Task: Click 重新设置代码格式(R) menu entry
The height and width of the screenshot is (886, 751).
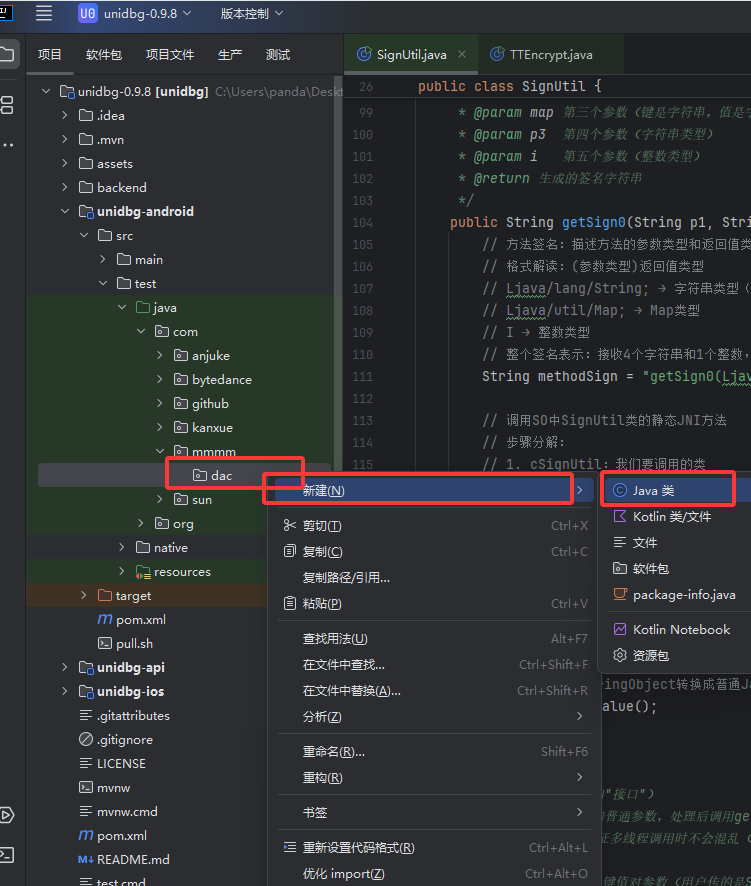Action: pyautogui.click(x=434, y=848)
